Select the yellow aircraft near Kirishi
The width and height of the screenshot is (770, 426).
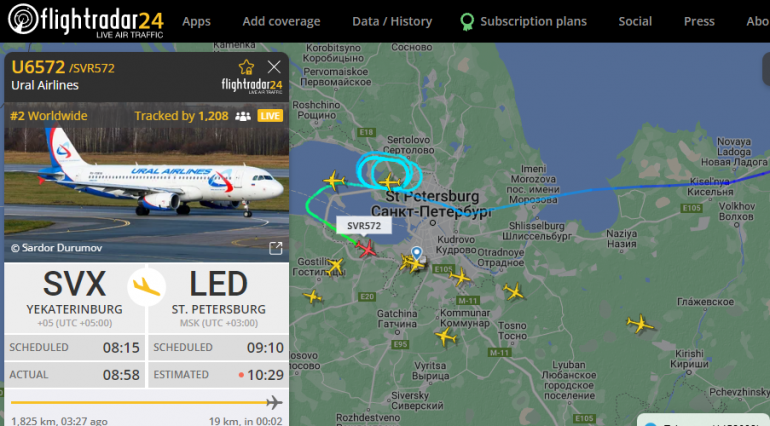click(640, 324)
